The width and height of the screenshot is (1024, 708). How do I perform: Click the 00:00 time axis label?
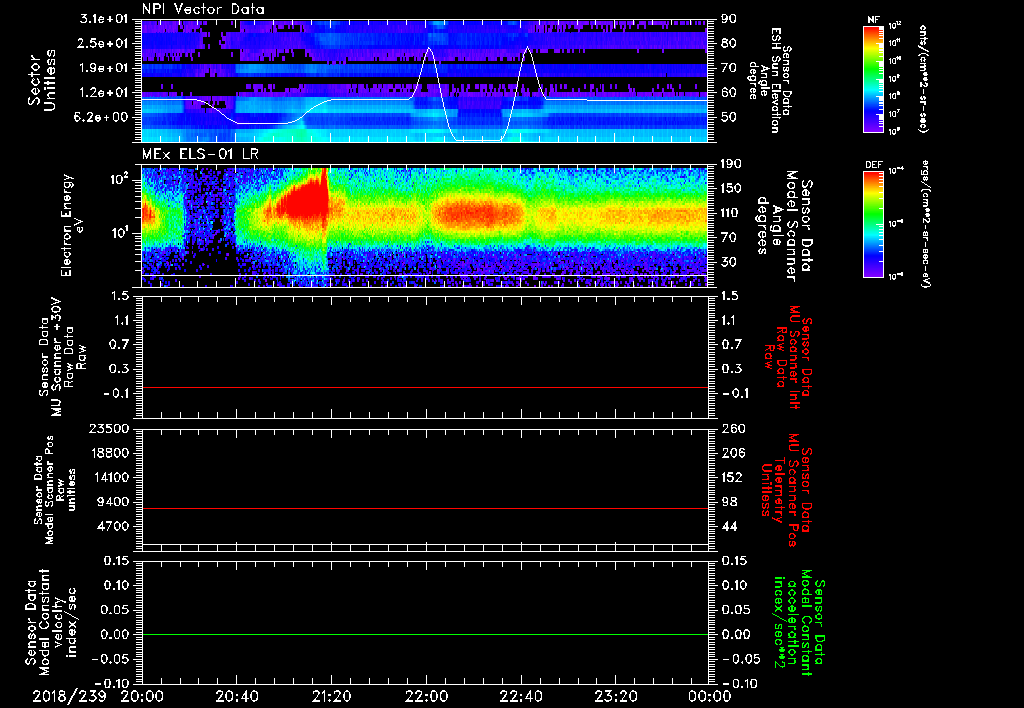(709, 696)
